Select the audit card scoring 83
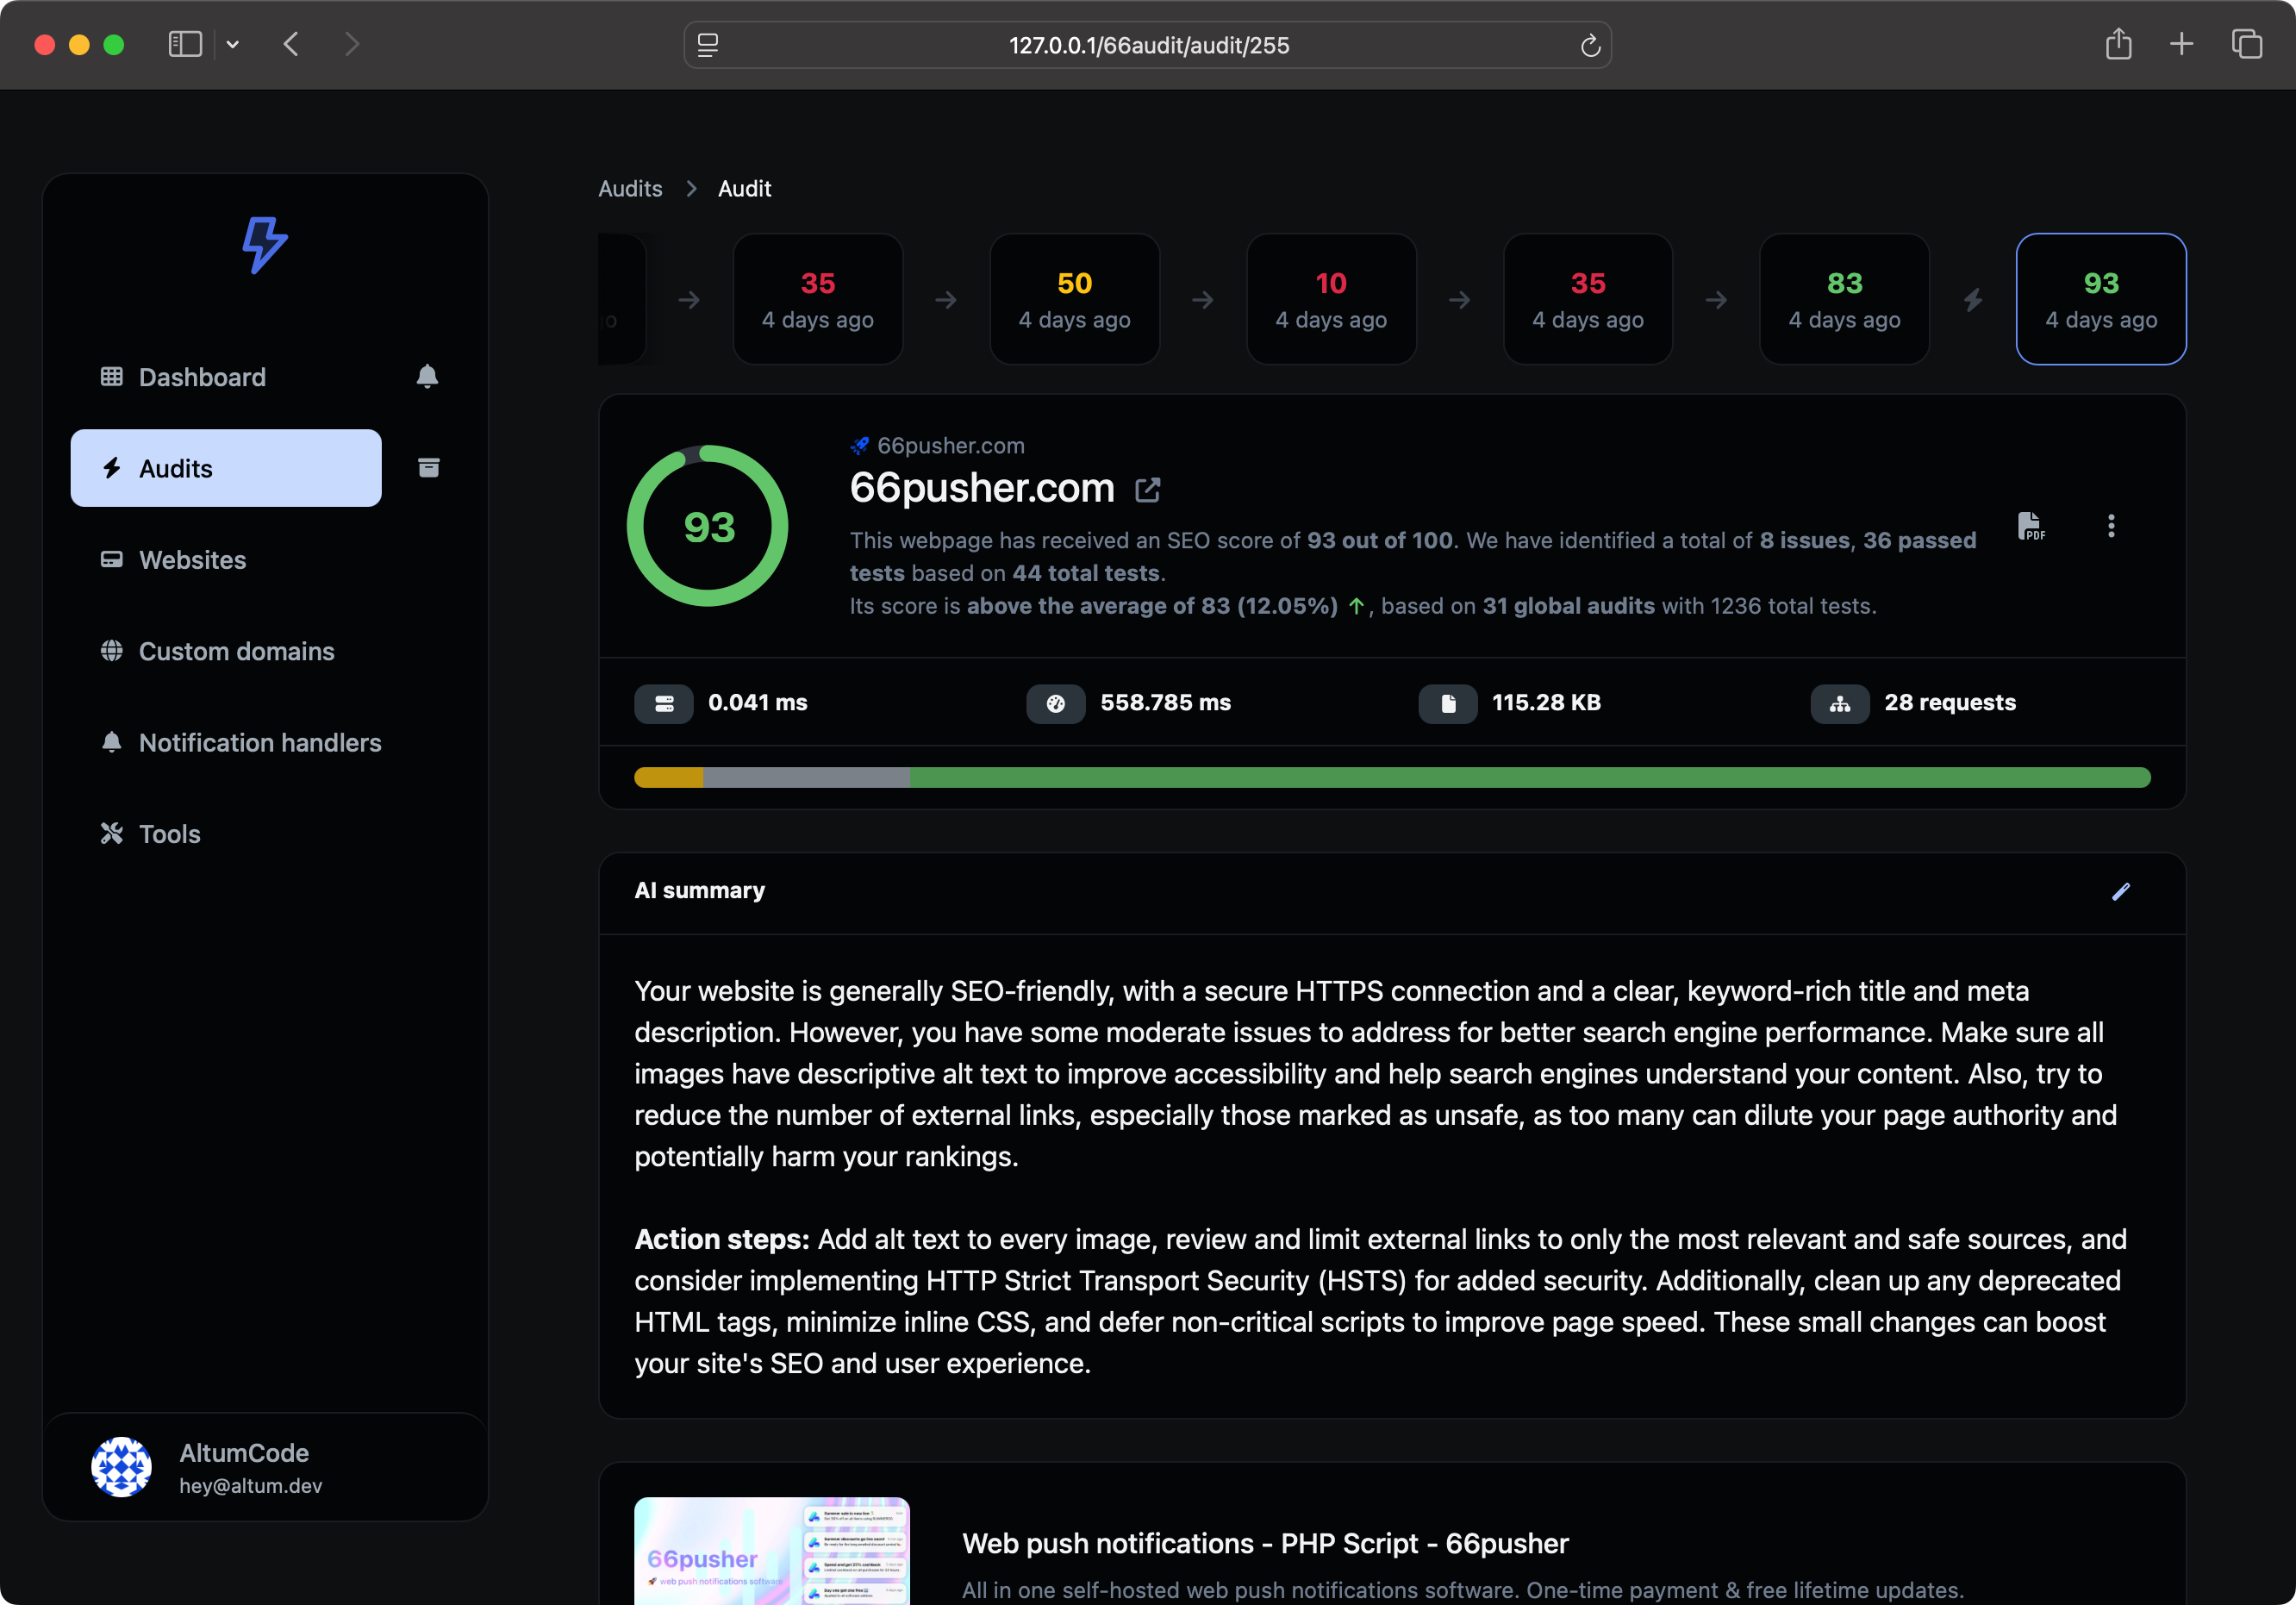Viewport: 2296px width, 1605px height. [x=1843, y=299]
